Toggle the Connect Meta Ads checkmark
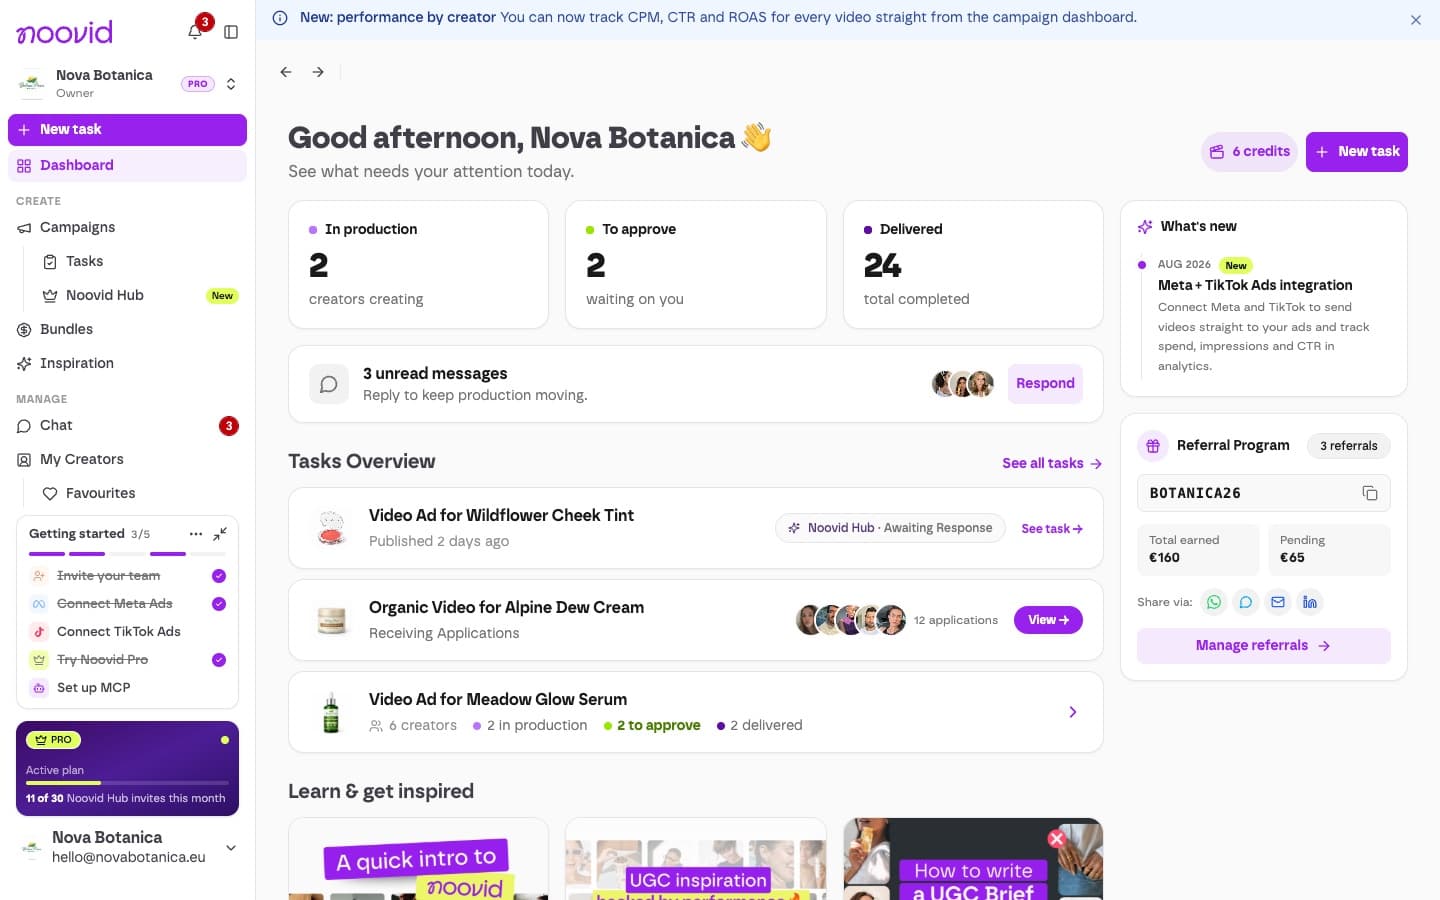Viewport: 1440px width, 900px height. tap(219, 604)
